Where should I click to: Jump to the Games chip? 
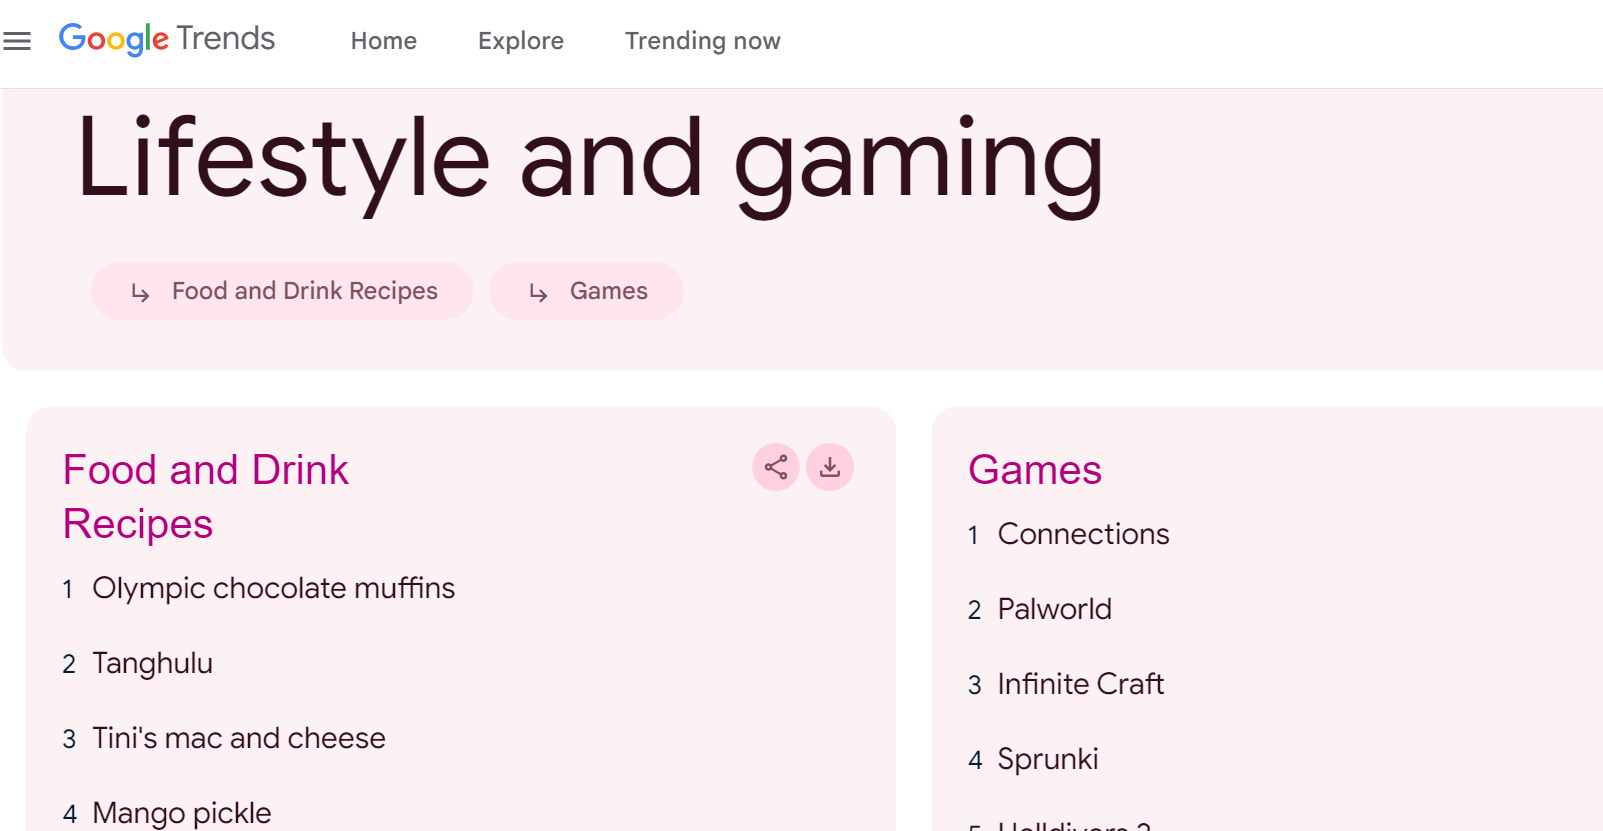click(586, 291)
